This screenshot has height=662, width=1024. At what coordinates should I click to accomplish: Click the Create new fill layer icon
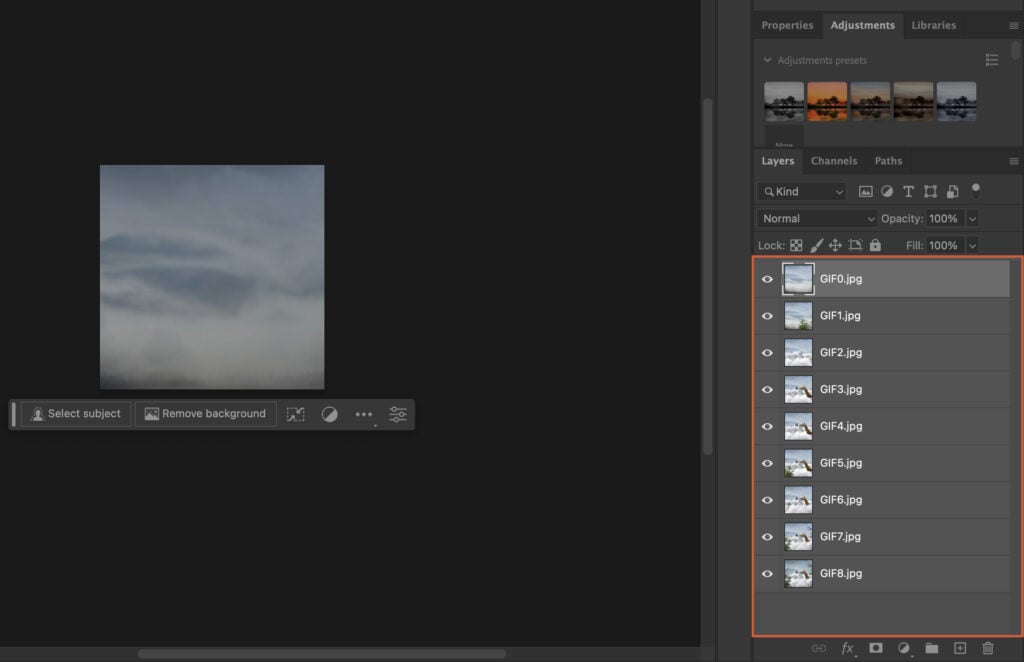coord(904,647)
